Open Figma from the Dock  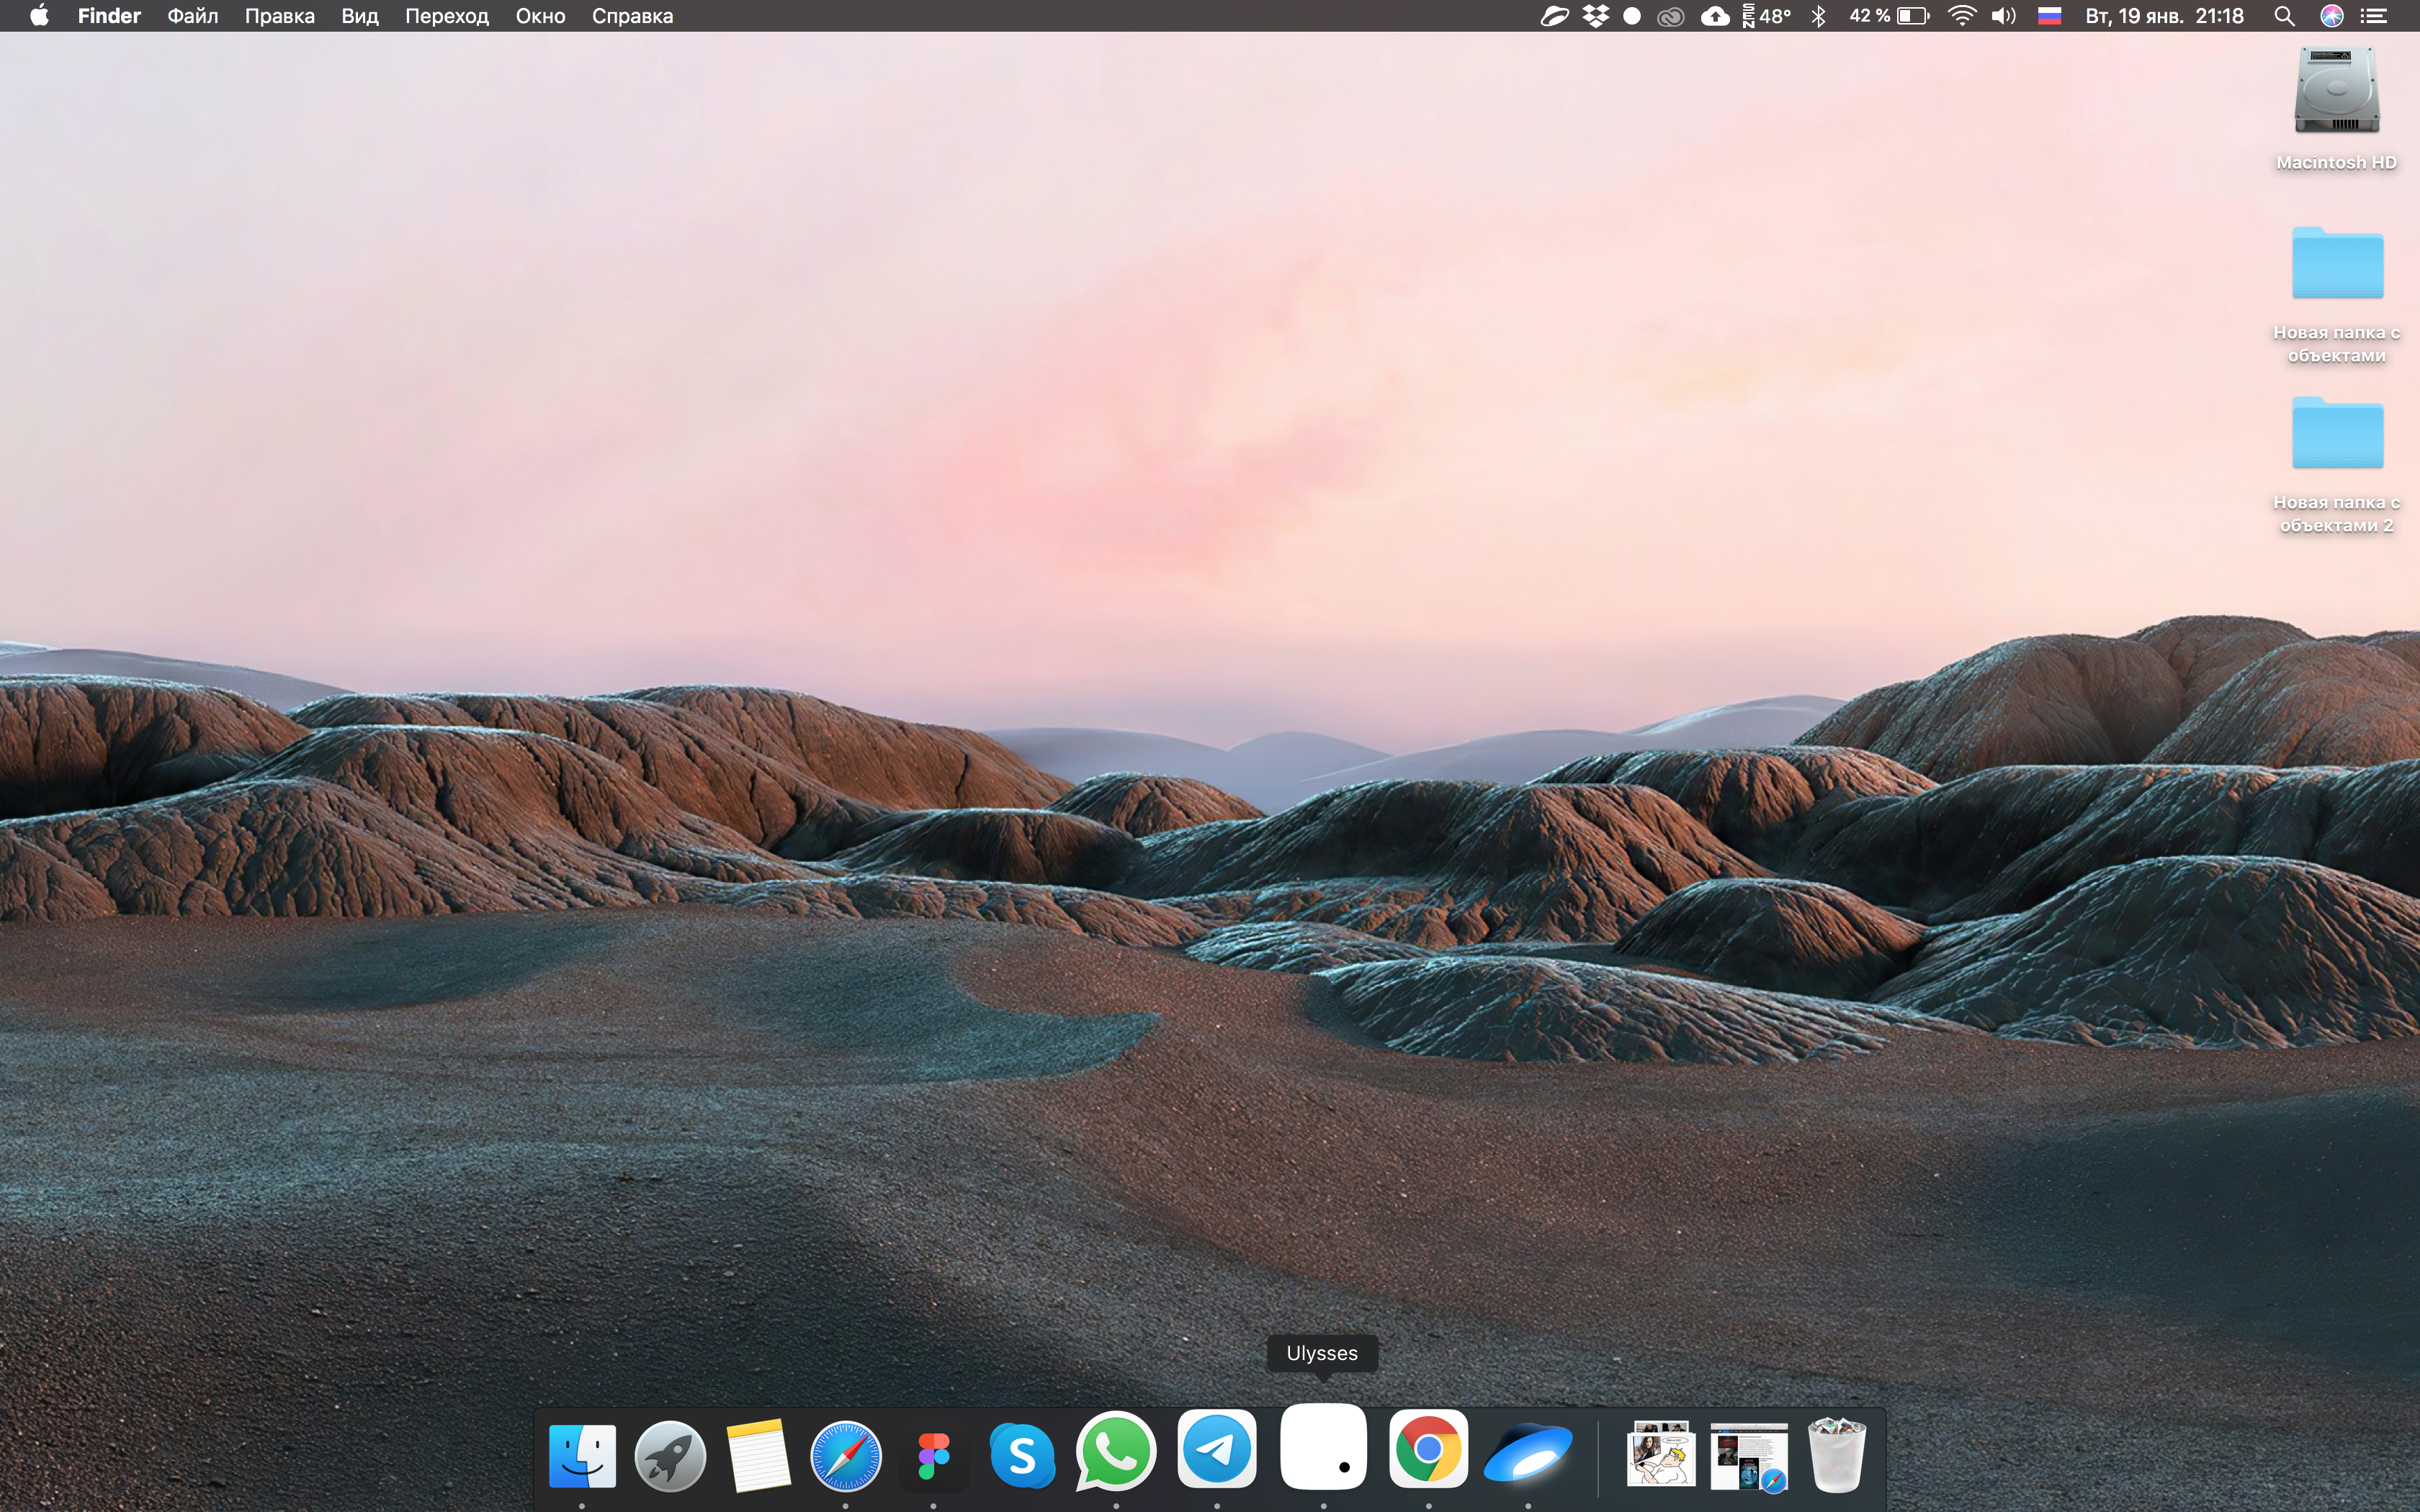click(x=933, y=1456)
